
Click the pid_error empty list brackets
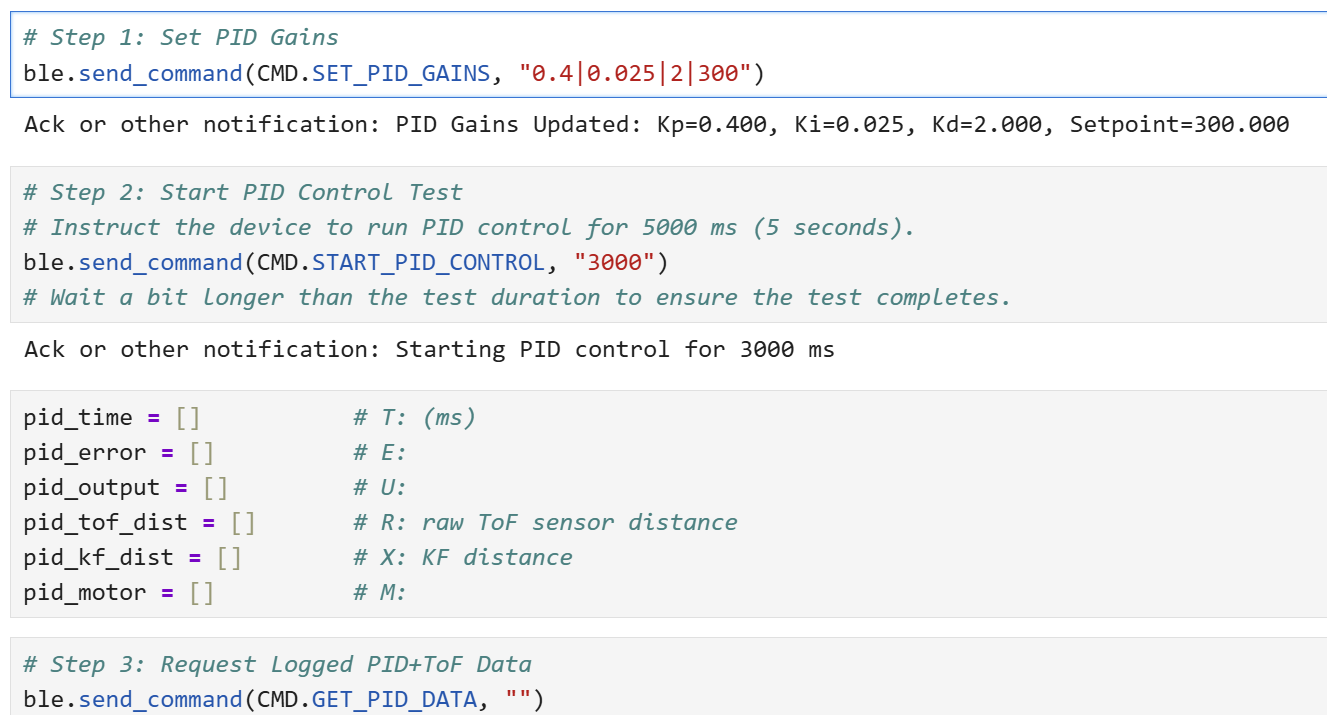[x=201, y=452]
